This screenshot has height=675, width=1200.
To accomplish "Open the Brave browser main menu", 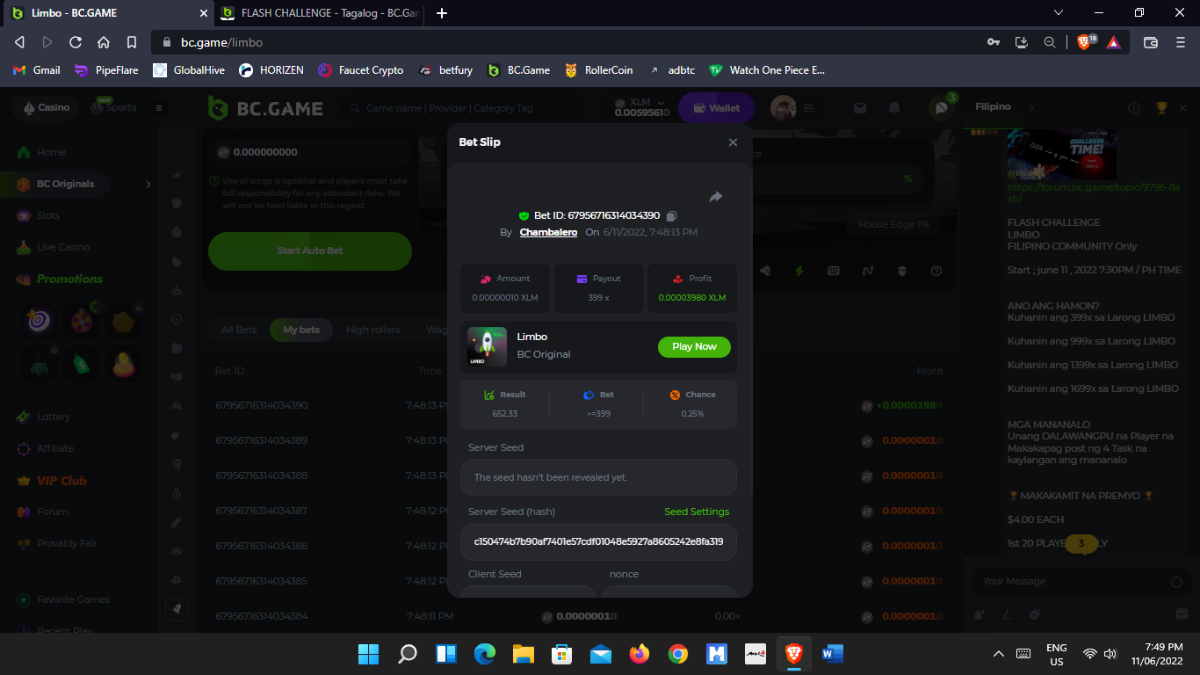I will [1180, 42].
